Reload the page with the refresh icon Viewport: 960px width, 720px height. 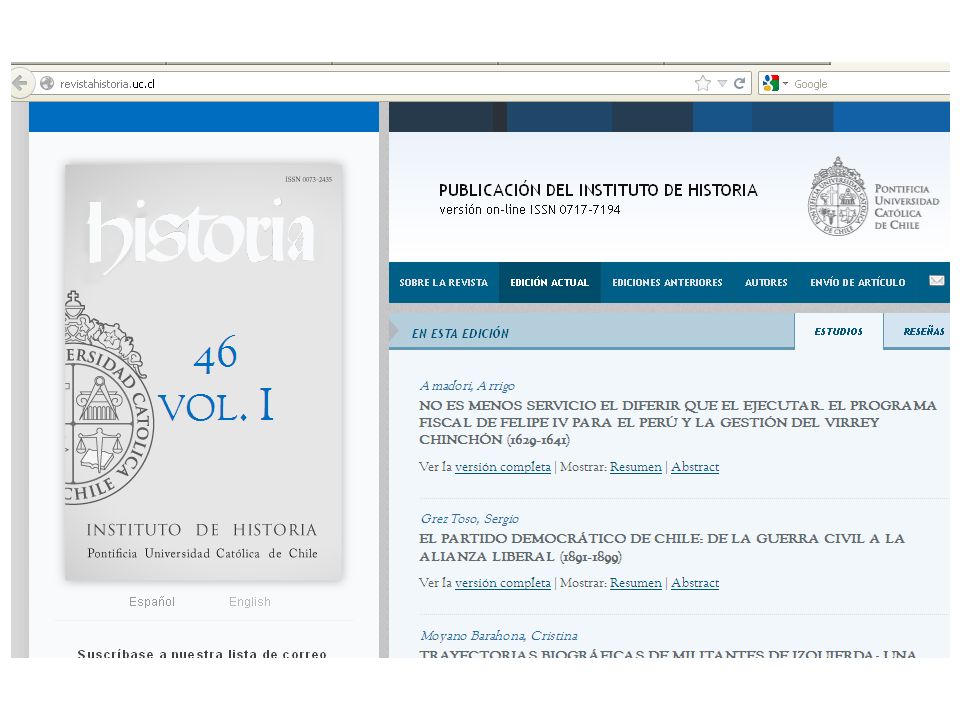(x=740, y=83)
